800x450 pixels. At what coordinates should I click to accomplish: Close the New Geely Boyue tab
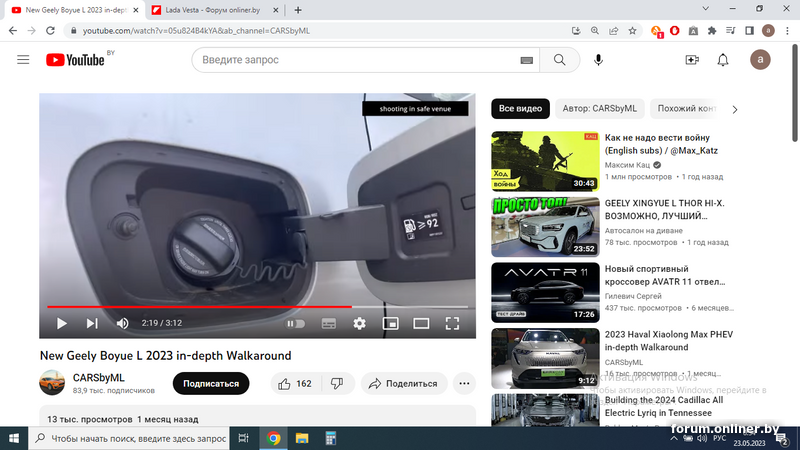(136, 10)
